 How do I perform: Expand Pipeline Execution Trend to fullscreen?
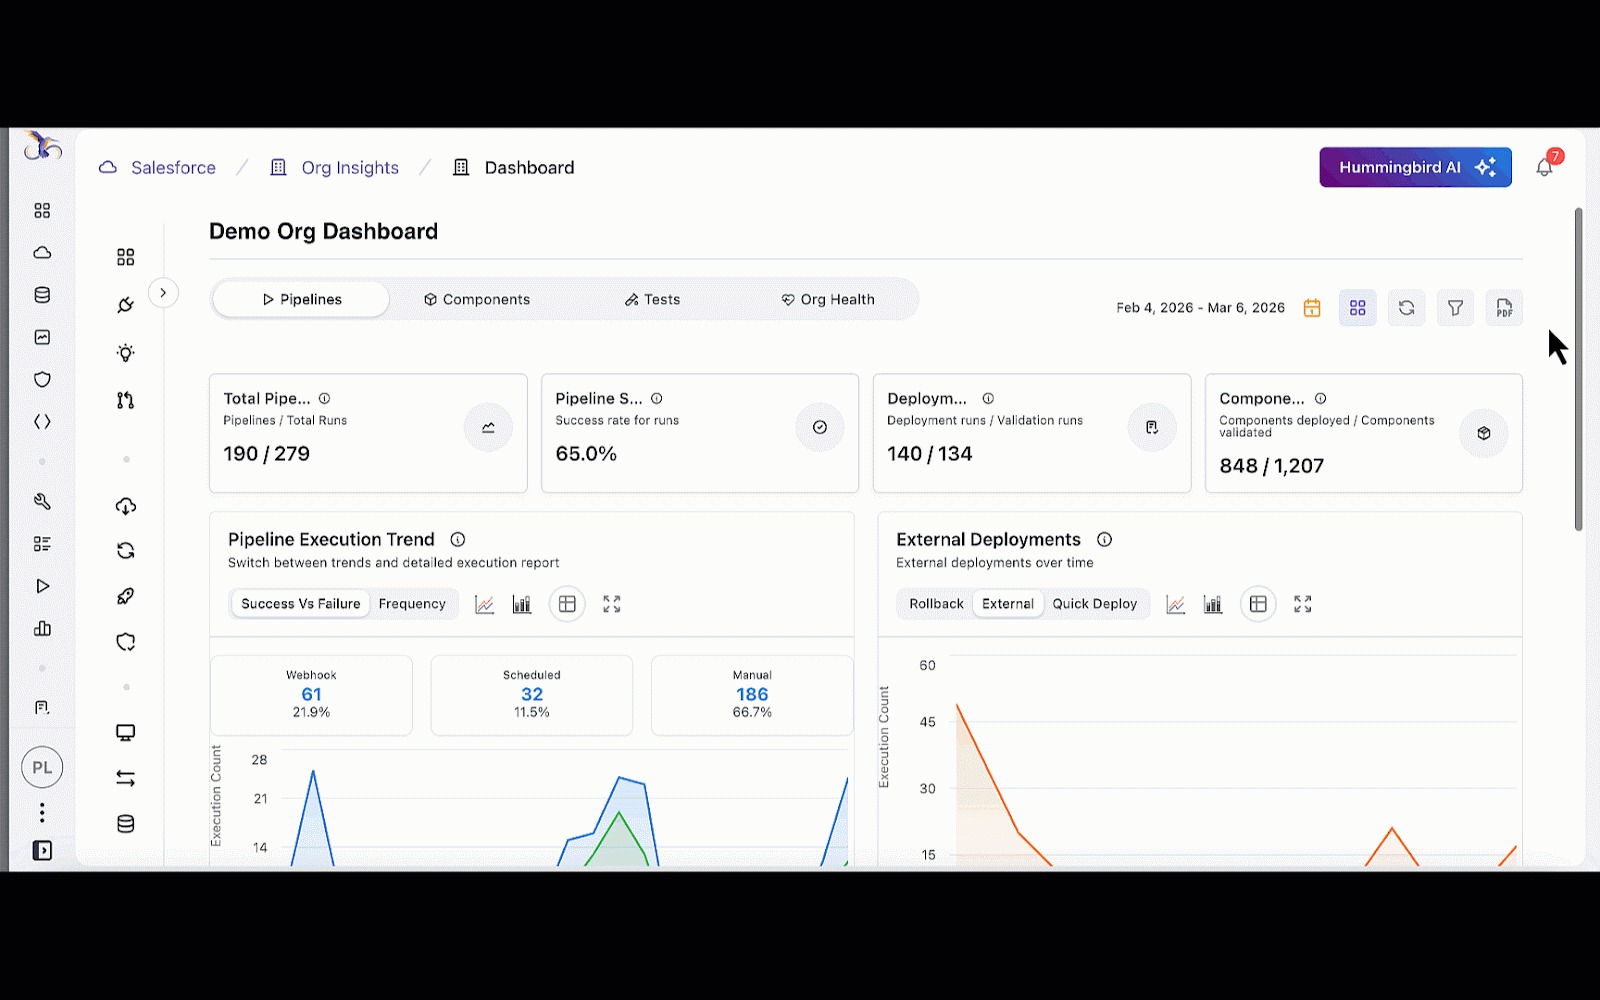tap(612, 604)
